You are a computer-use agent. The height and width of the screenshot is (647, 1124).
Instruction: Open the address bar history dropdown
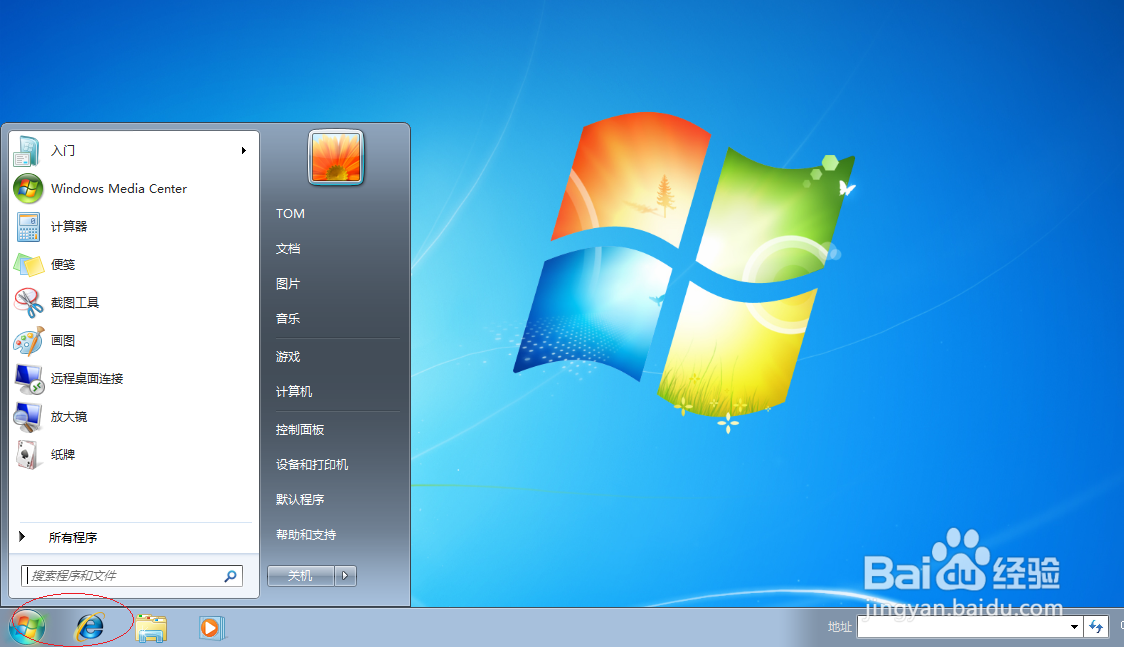pos(1076,627)
